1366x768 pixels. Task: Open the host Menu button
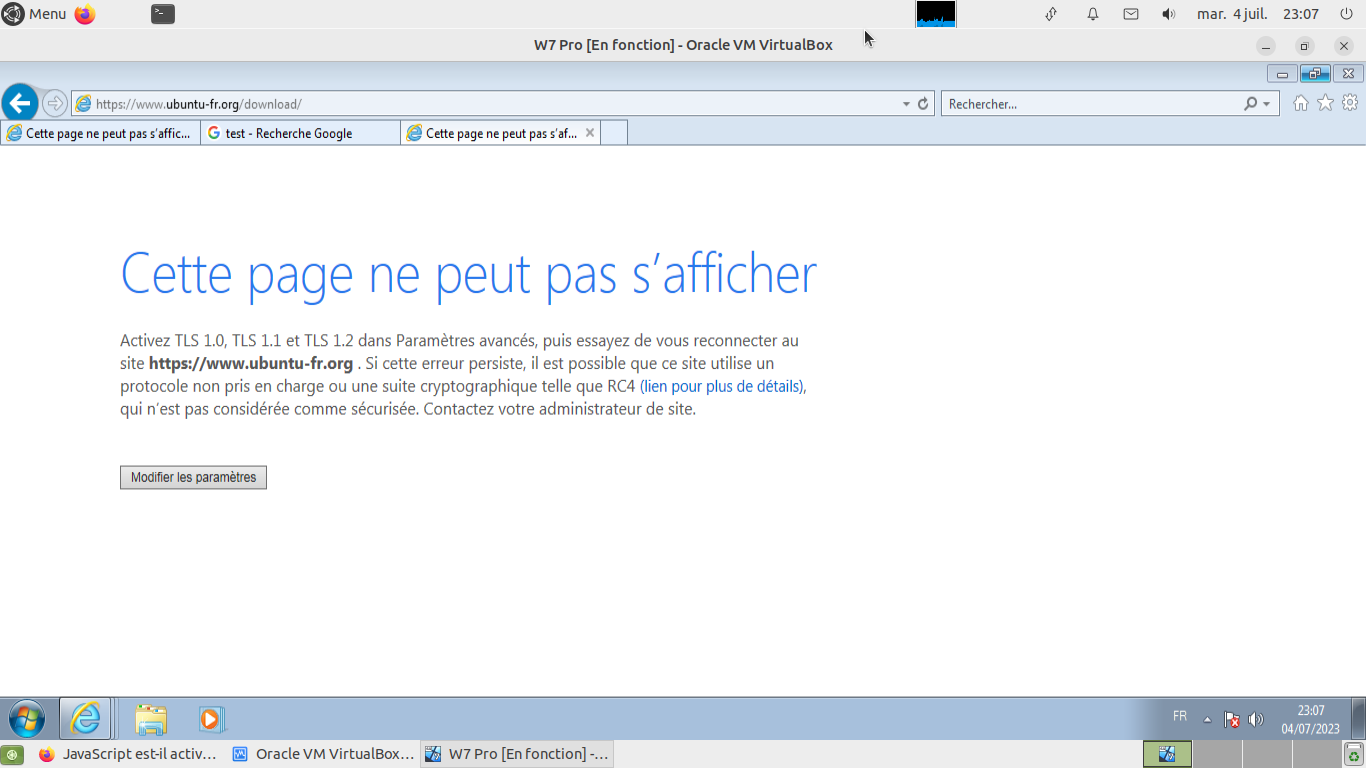[35, 14]
